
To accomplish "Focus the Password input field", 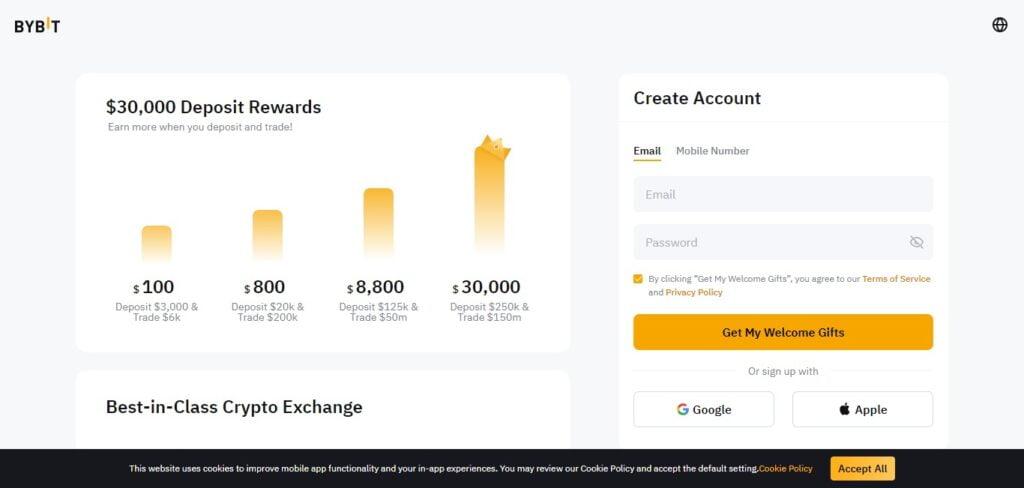I will click(x=783, y=242).
